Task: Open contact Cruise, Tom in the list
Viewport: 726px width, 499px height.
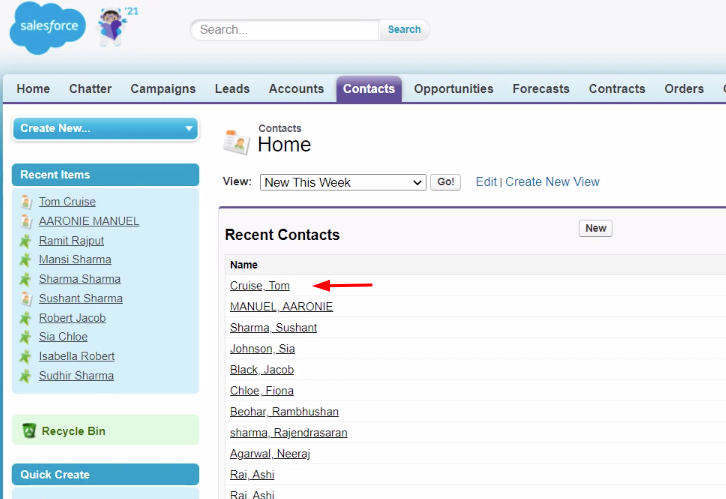Action: 260,286
